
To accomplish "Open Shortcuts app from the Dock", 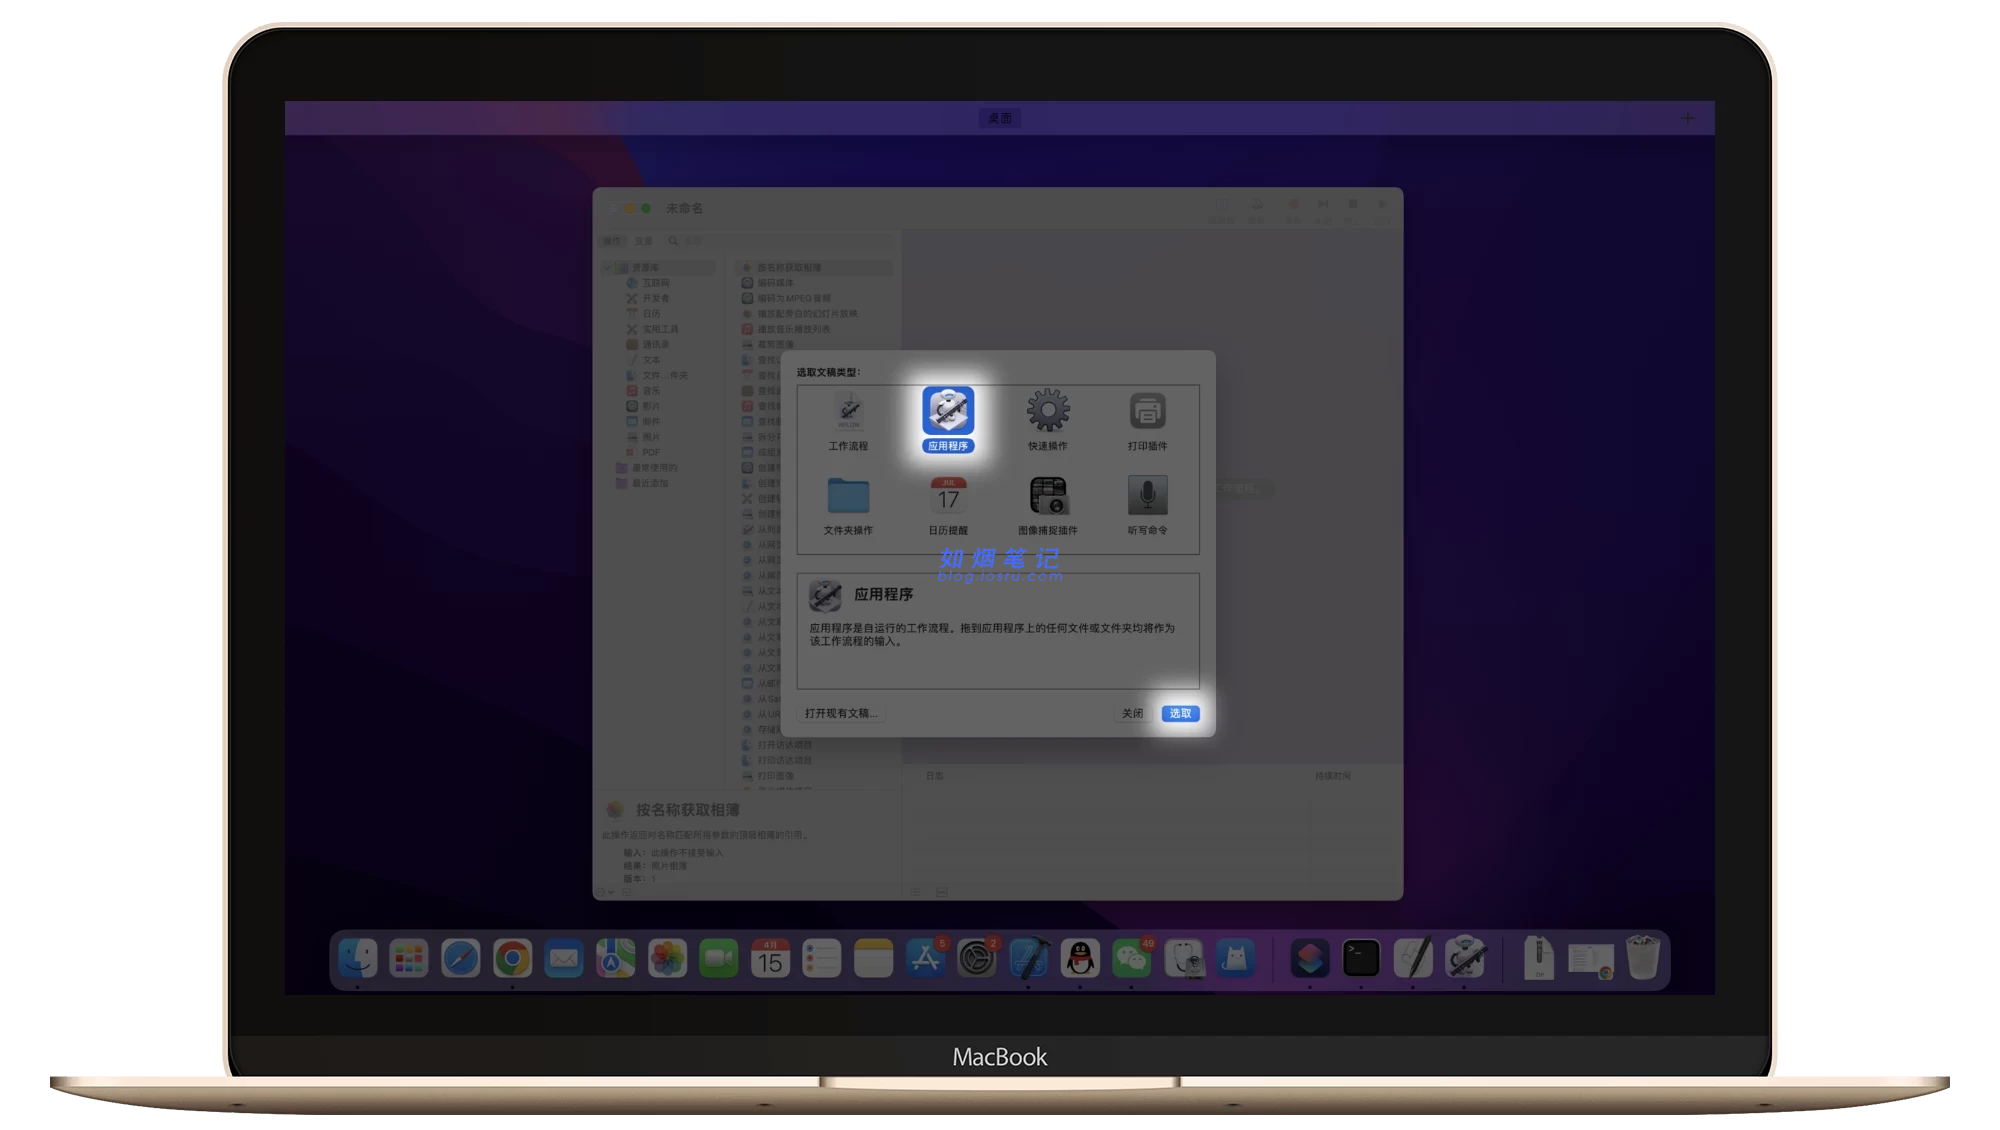I will 1310,959.
